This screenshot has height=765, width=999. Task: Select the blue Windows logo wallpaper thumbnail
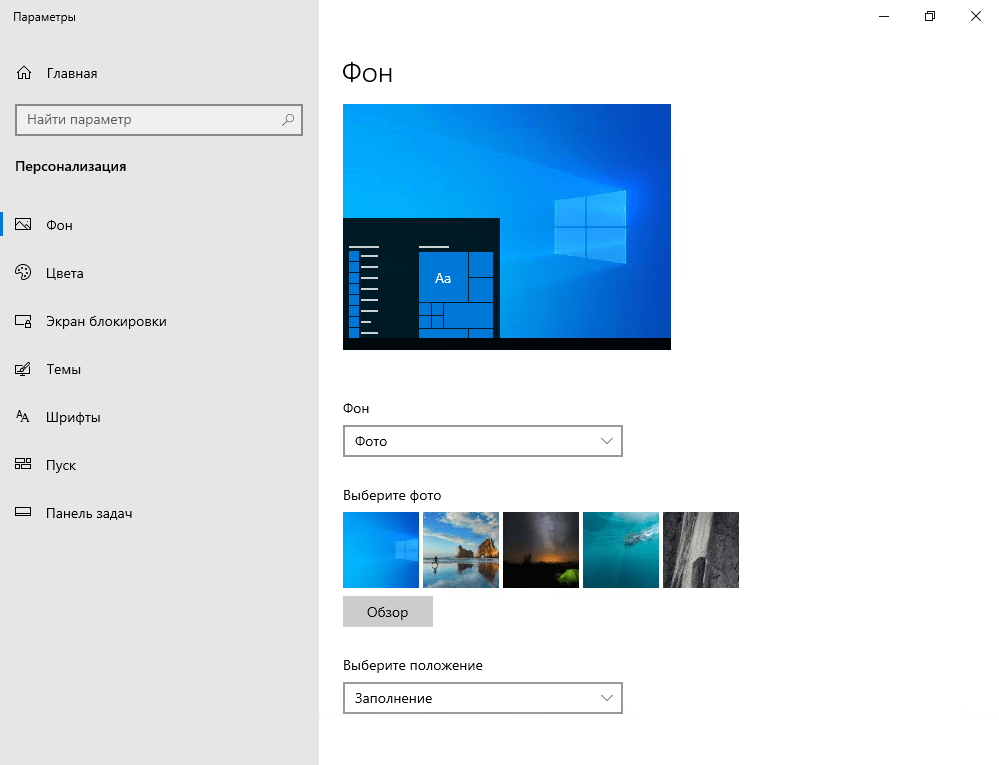point(381,550)
